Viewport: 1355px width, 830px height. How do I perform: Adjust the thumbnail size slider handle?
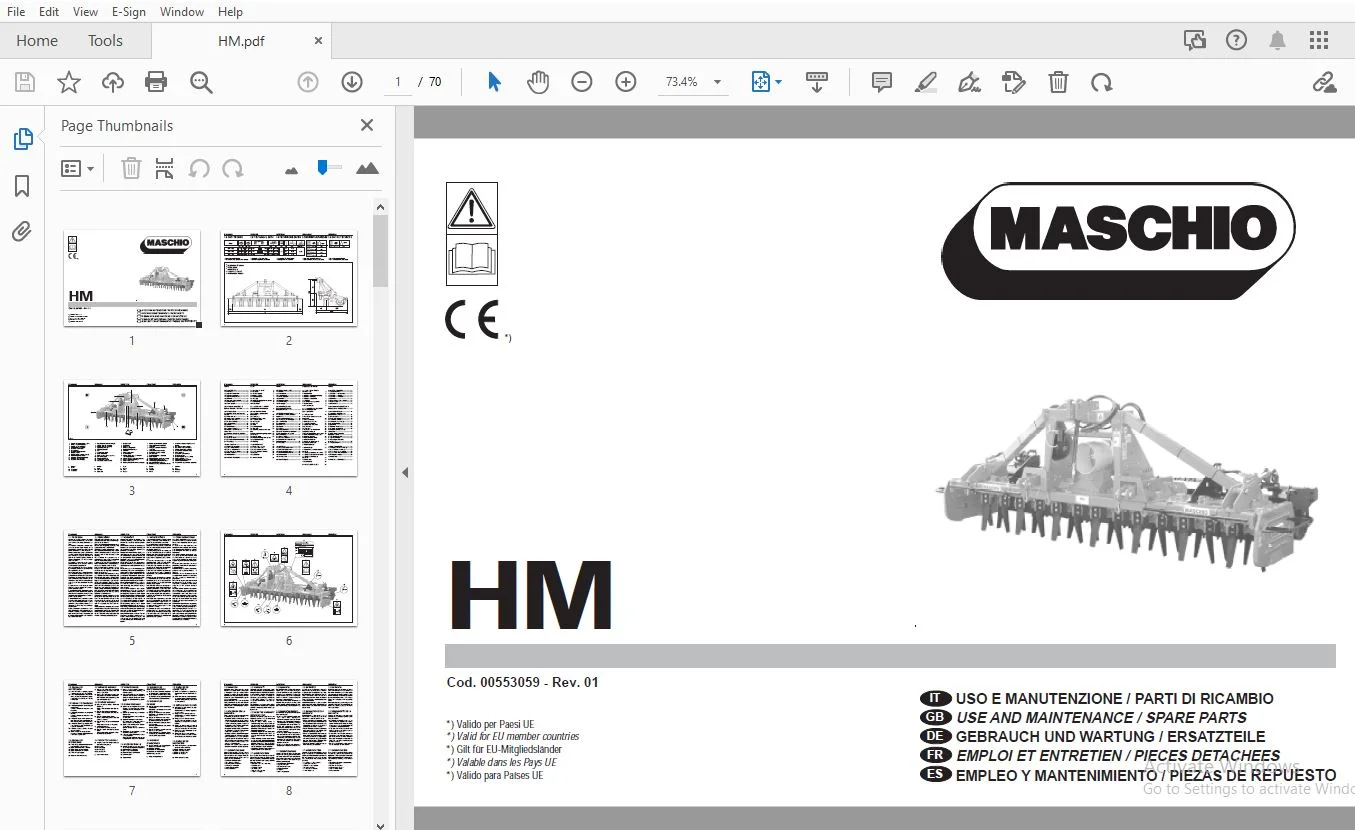click(322, 167)
